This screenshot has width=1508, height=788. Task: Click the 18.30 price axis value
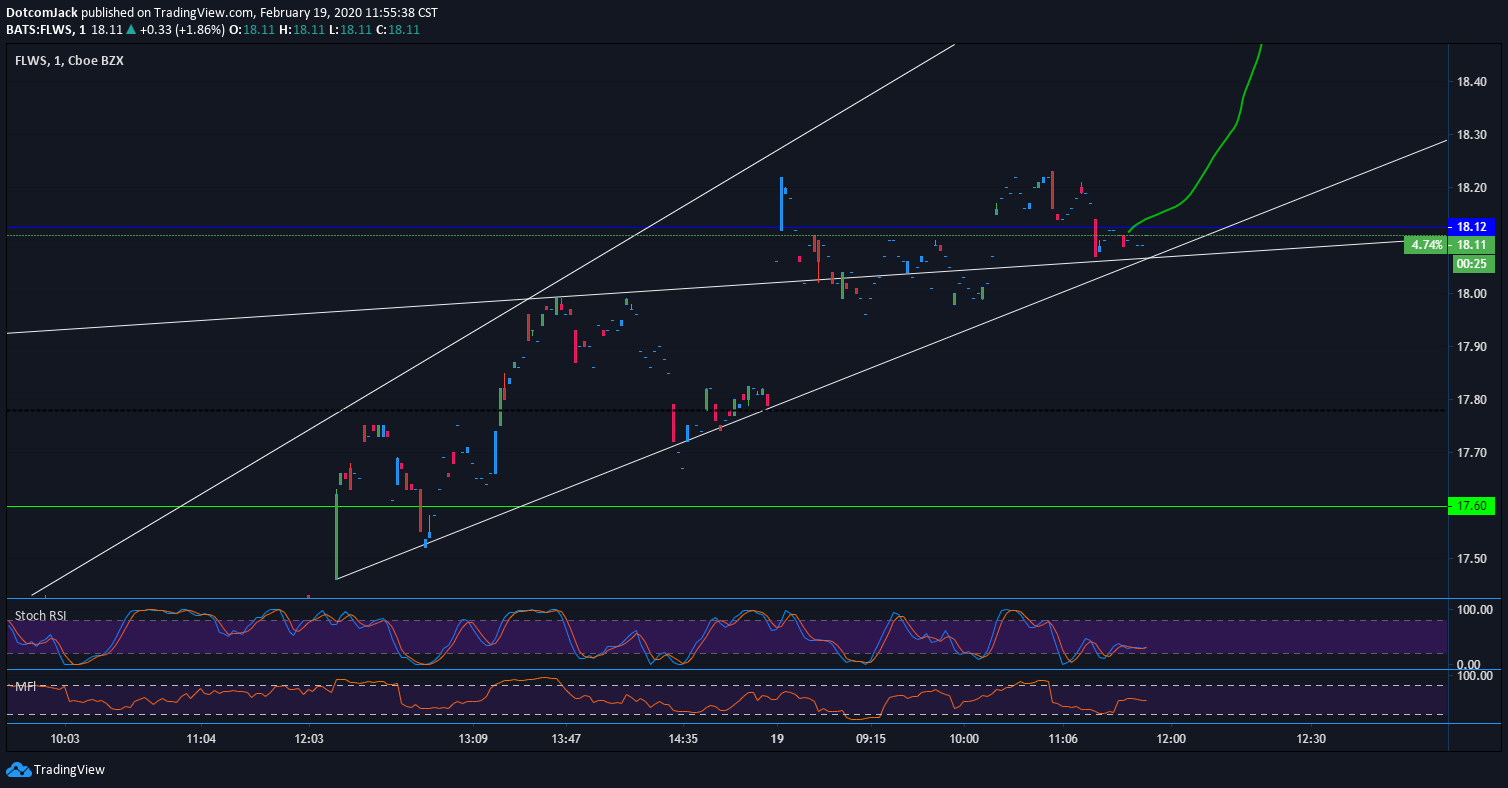1470,135
